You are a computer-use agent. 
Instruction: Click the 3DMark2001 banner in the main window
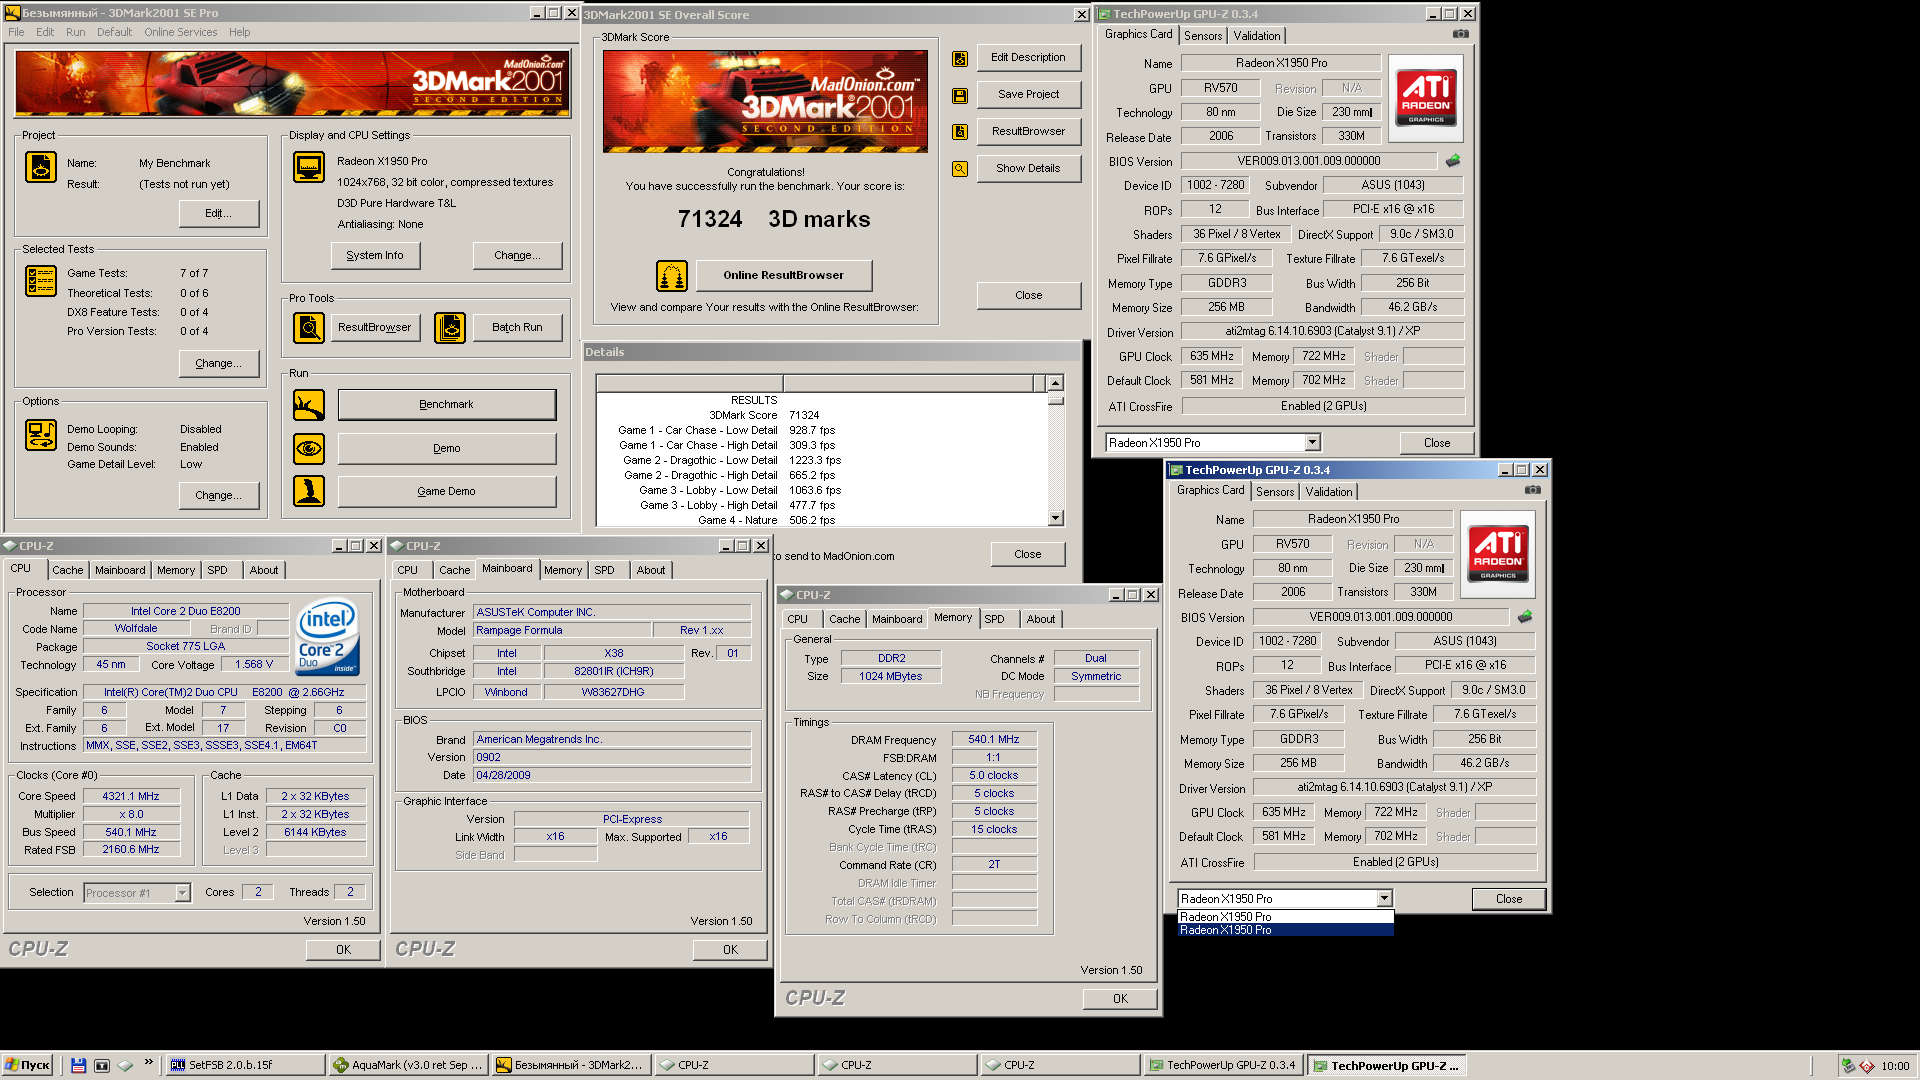[x=293, y=84]
